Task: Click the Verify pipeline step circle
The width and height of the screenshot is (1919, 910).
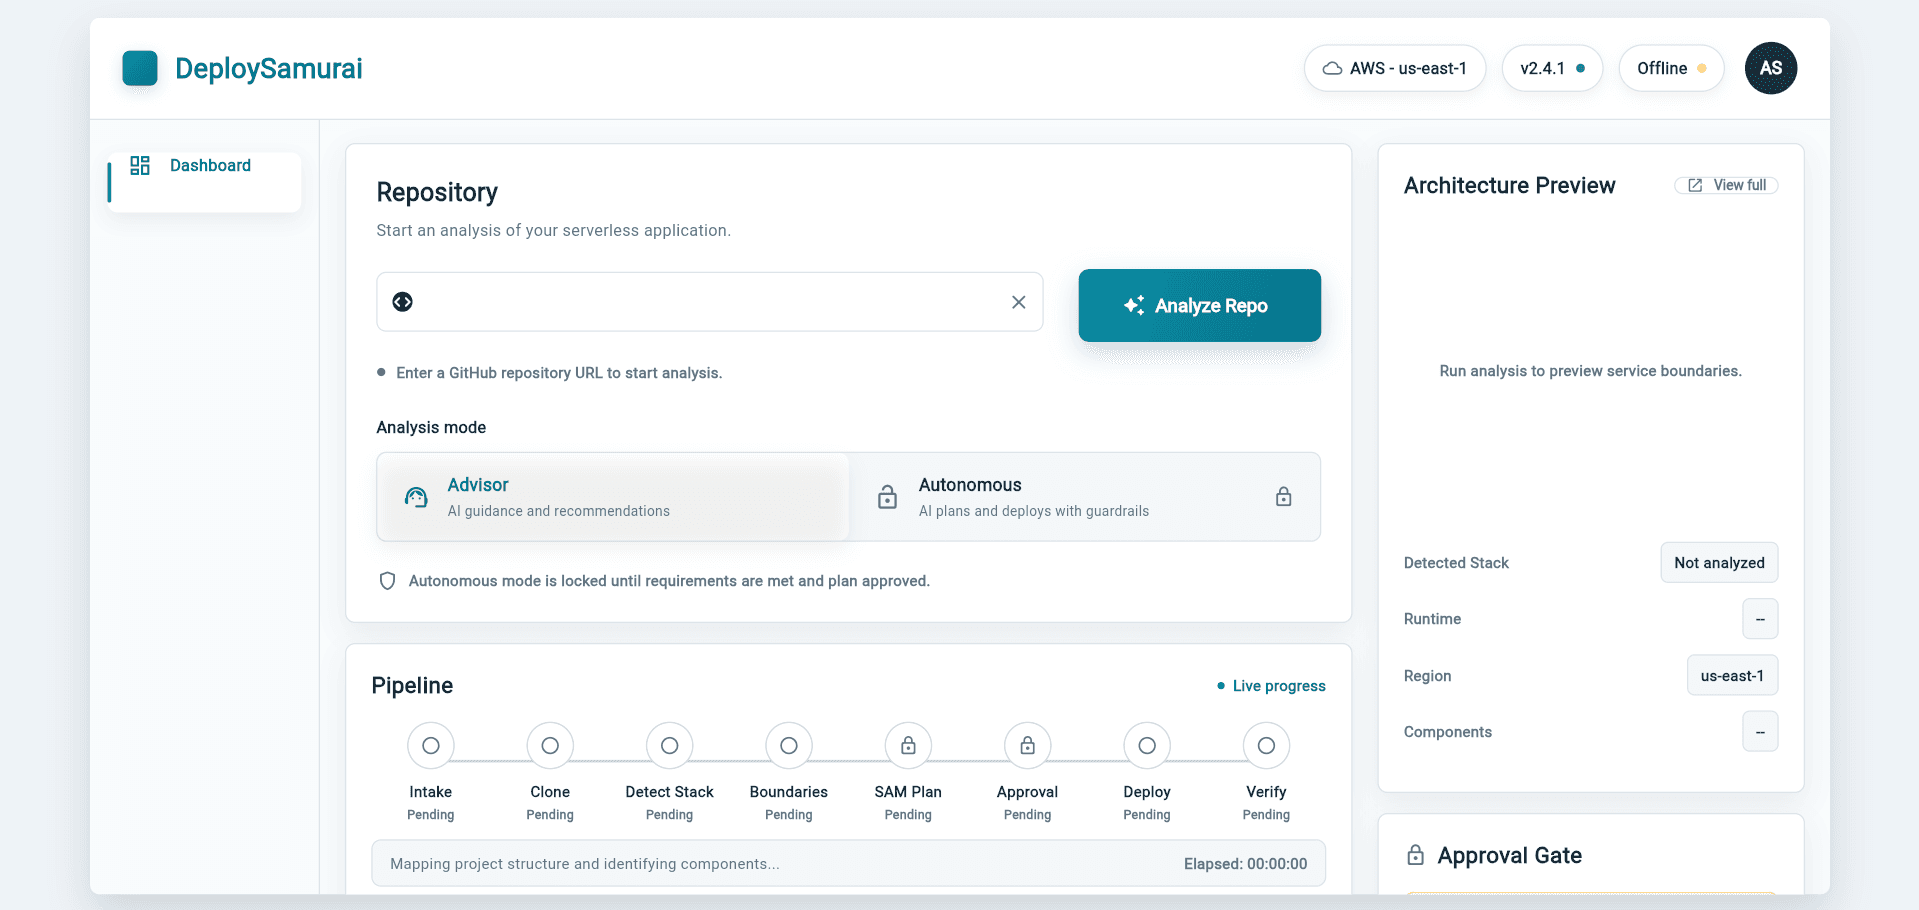Action: click(1266, 746)
